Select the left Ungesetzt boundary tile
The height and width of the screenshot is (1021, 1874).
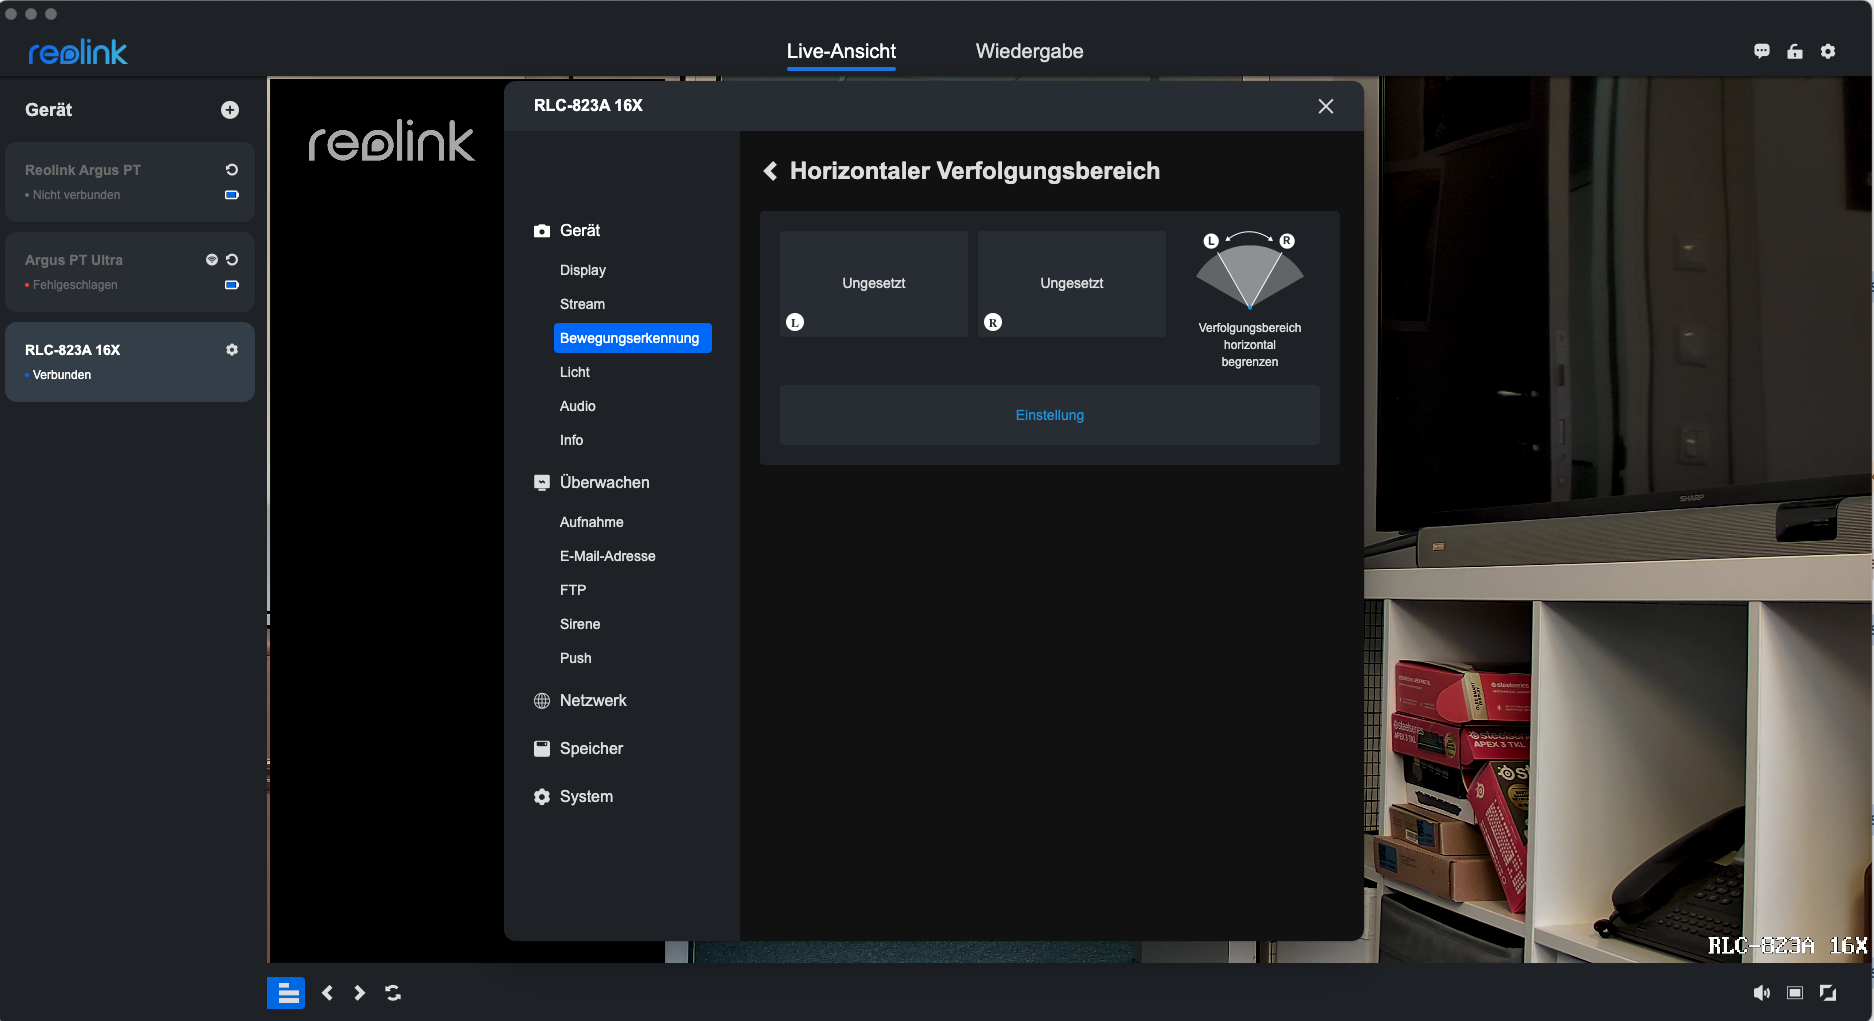(x=873, y=284)
